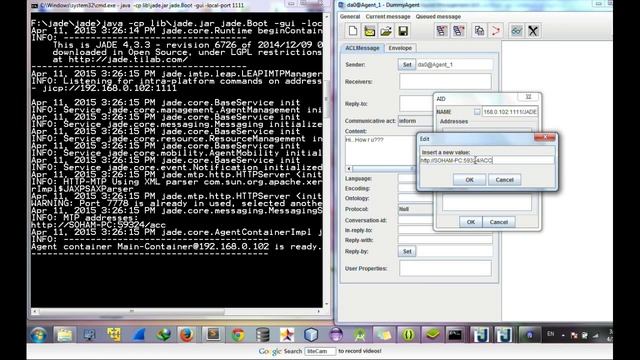This screenshot has width=640, height=360.
Task: Click the User Properties field
Action: [445, 268]
